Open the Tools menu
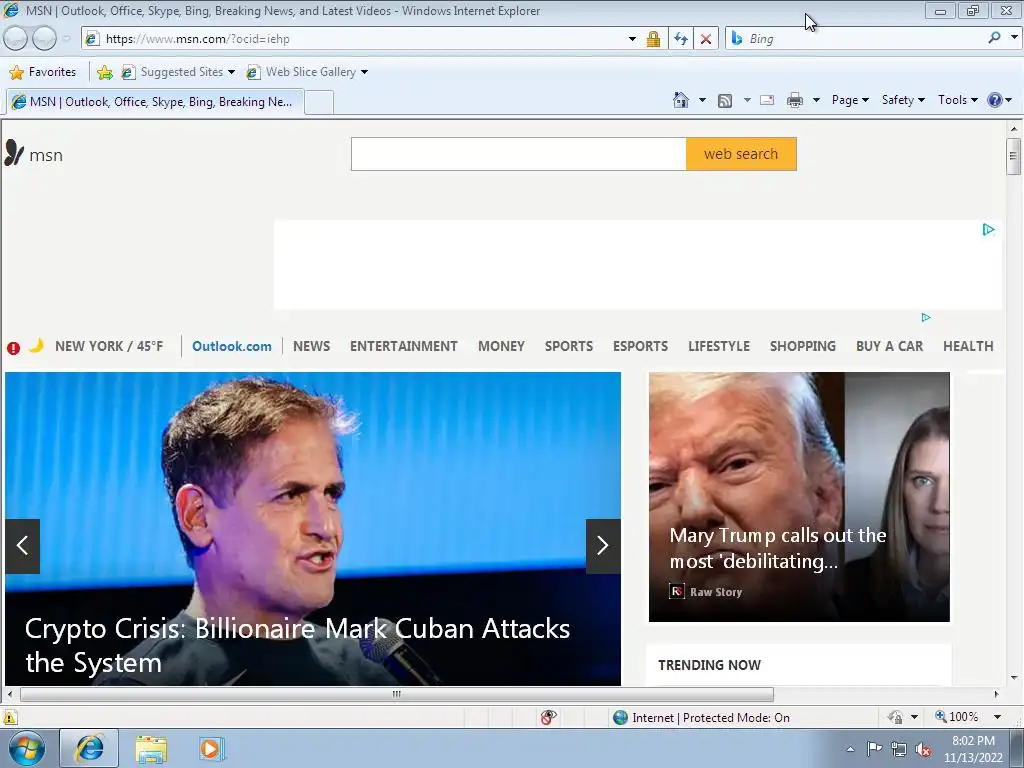The image size is (1024, 768). pyautogui.click(x=957, y=100)
